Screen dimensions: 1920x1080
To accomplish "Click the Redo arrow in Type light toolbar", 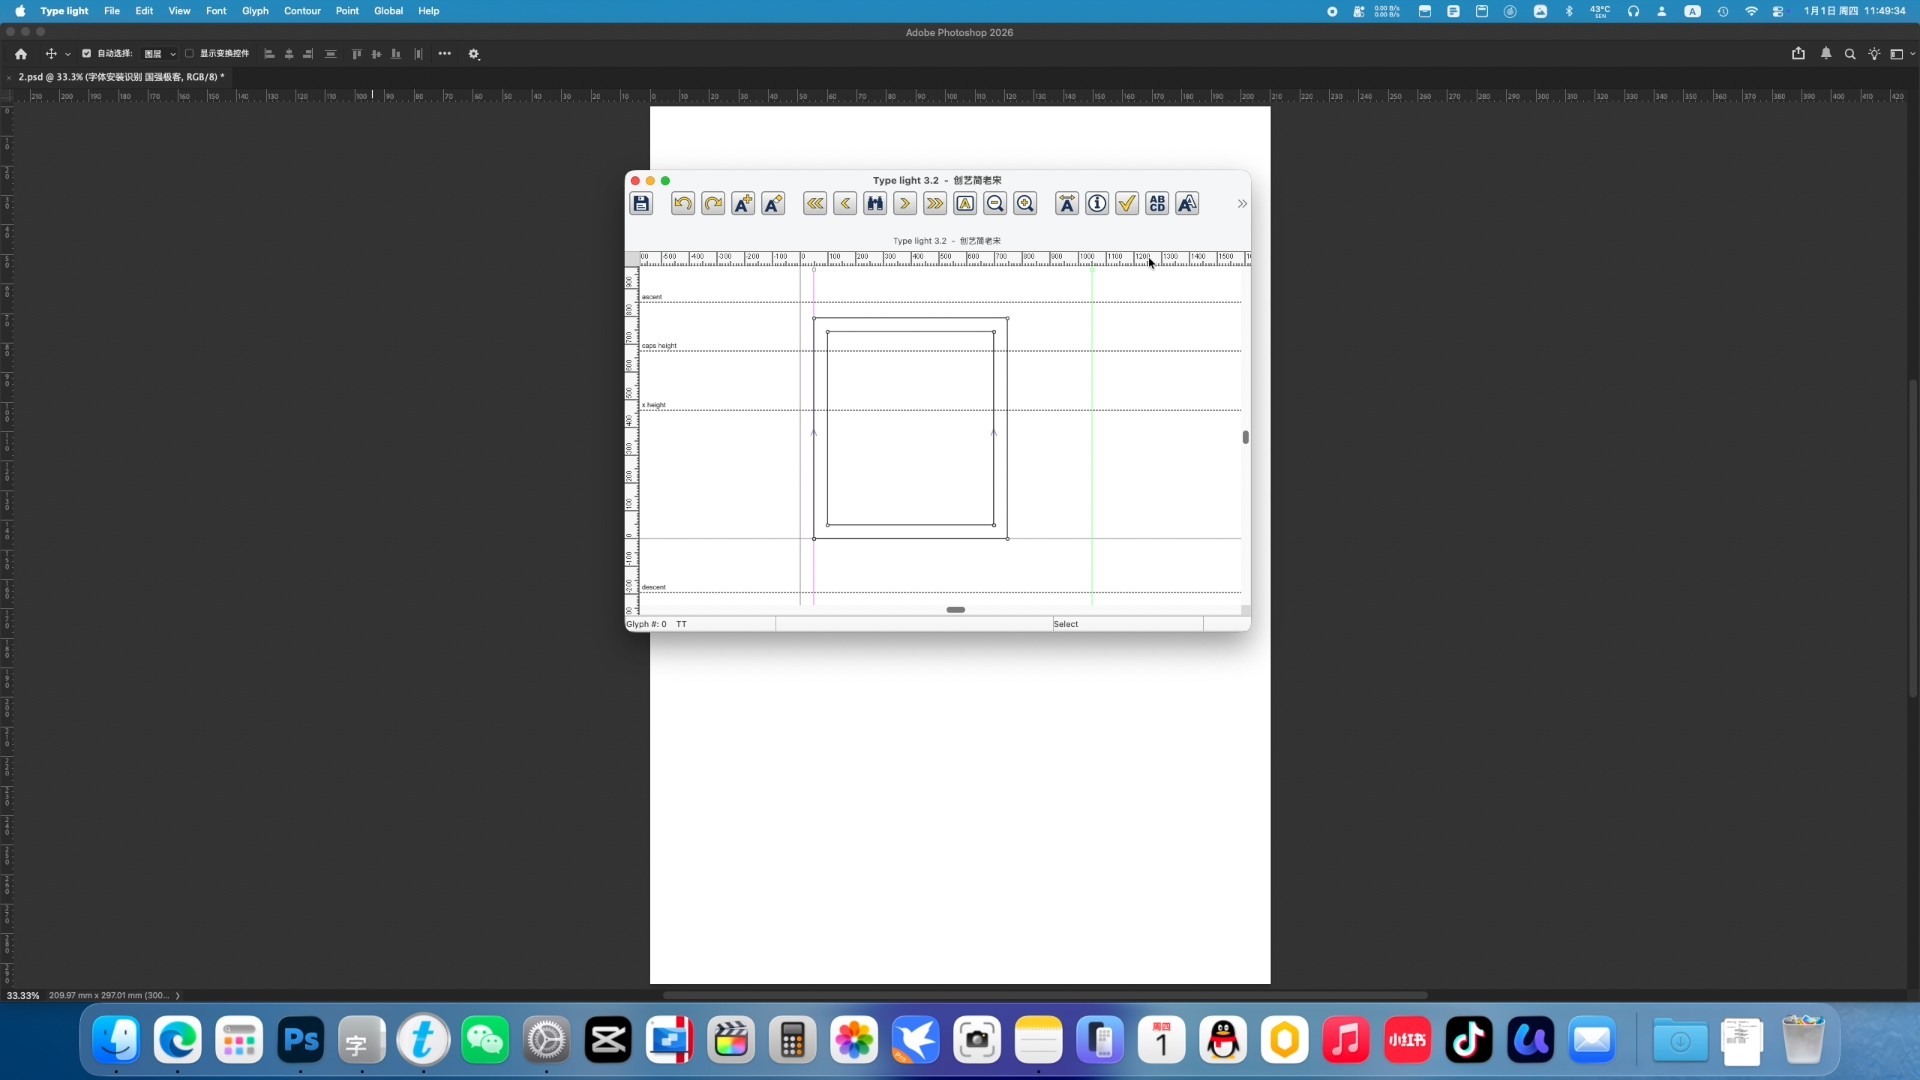I will point(713,204).
